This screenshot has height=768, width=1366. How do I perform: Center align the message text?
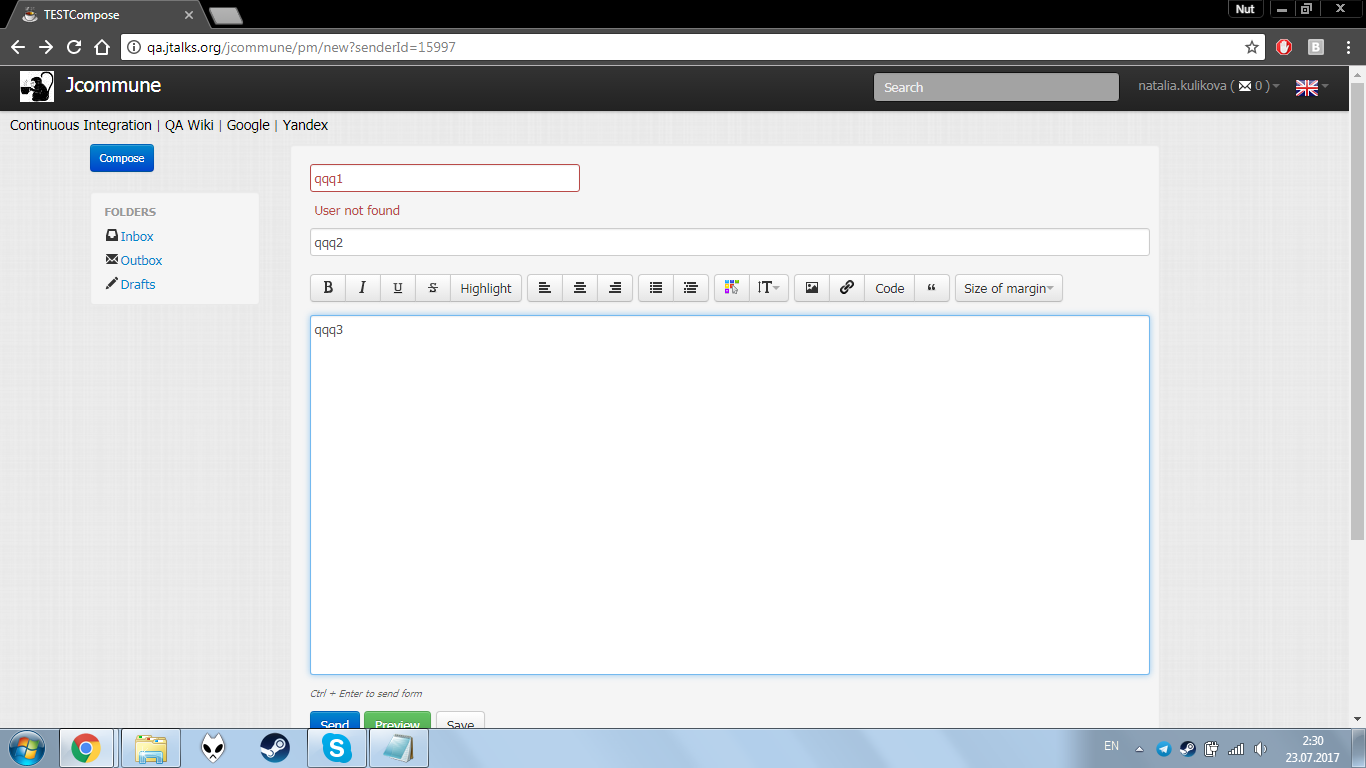579,288
